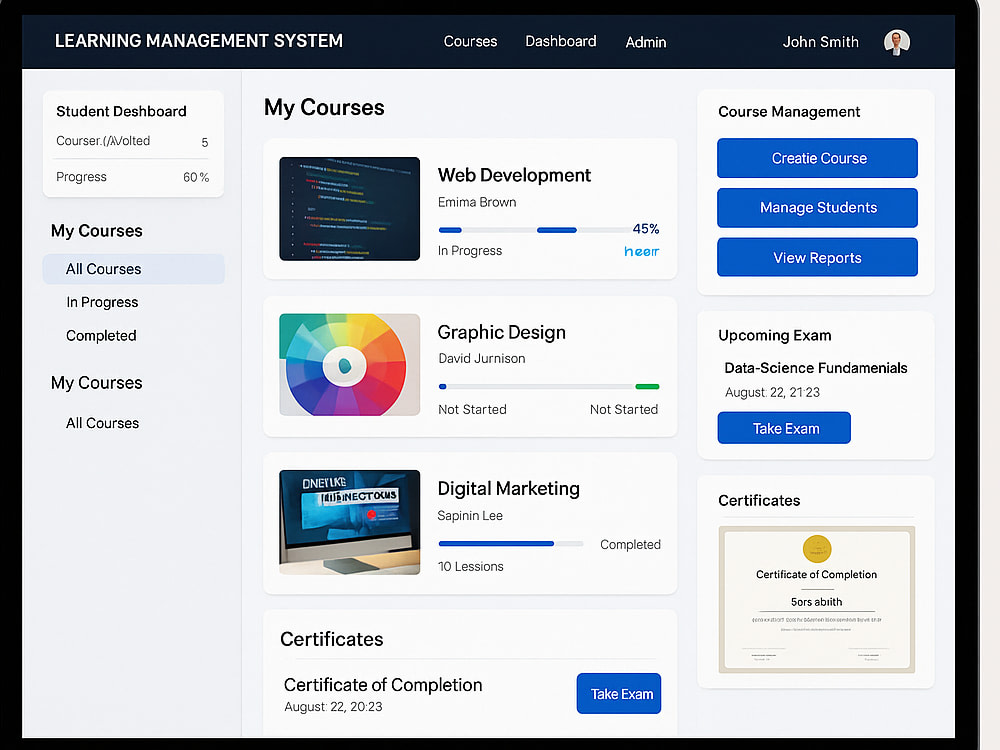Viewport: 1000px width, 750px height.
Task: Click the 'August: 22, 20:23' certificate date
Action: [x=333, y=707]
